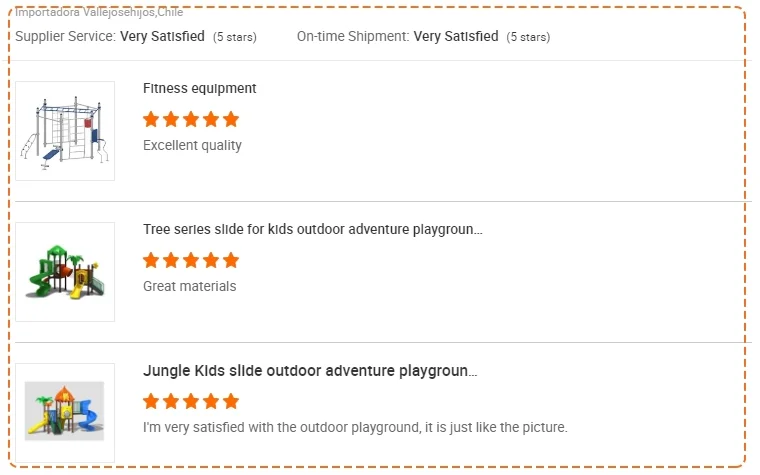The height and width of the screenshot is (475, 760).
Task: Click the first star of Fitness equipment rating
Action: tap(151, 119)
